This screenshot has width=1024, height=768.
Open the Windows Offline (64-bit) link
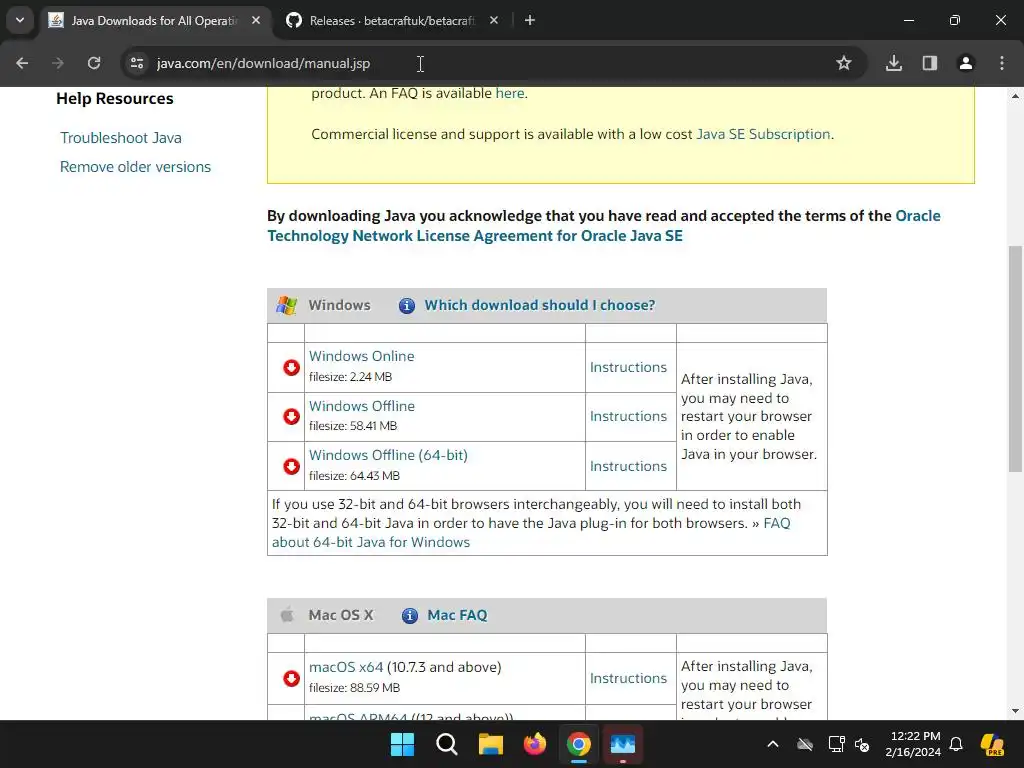(389, 455)
